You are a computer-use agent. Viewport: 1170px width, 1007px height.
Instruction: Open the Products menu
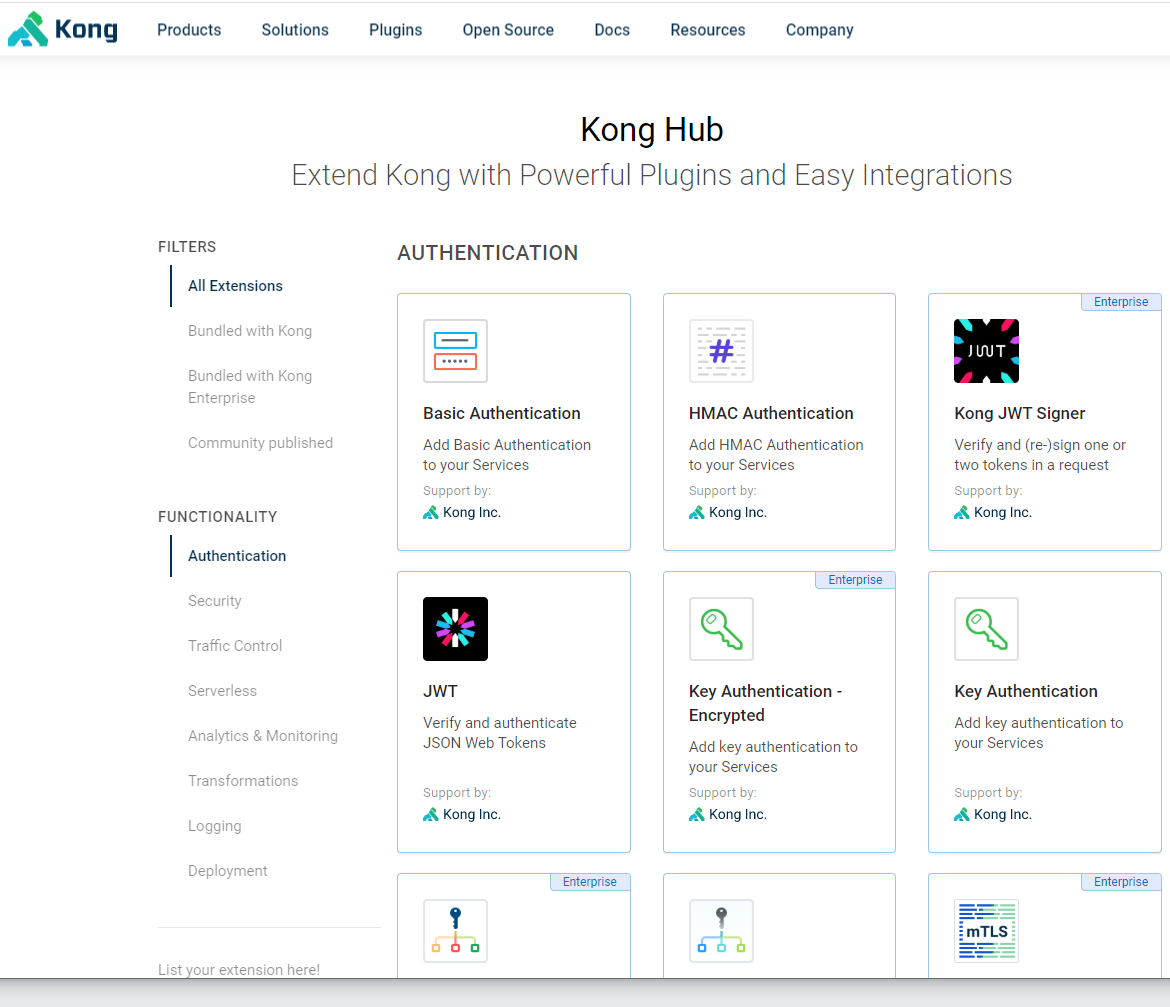point(189,30)
